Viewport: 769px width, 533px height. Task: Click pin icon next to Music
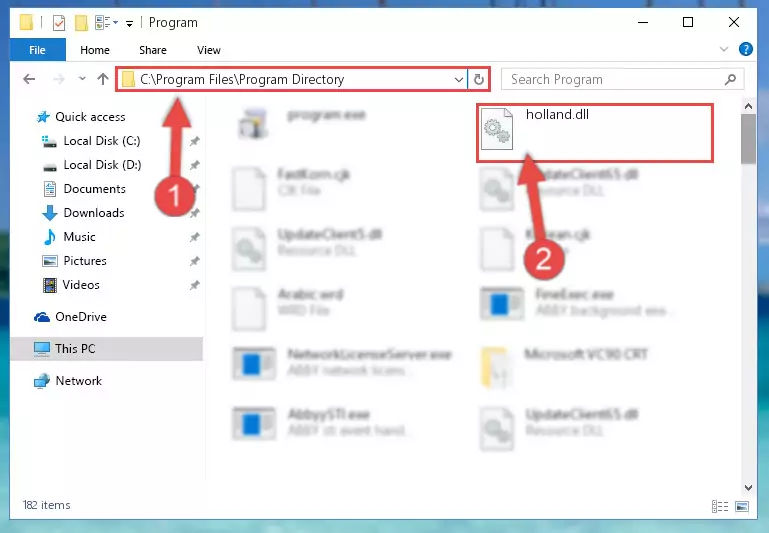point(195,237)
